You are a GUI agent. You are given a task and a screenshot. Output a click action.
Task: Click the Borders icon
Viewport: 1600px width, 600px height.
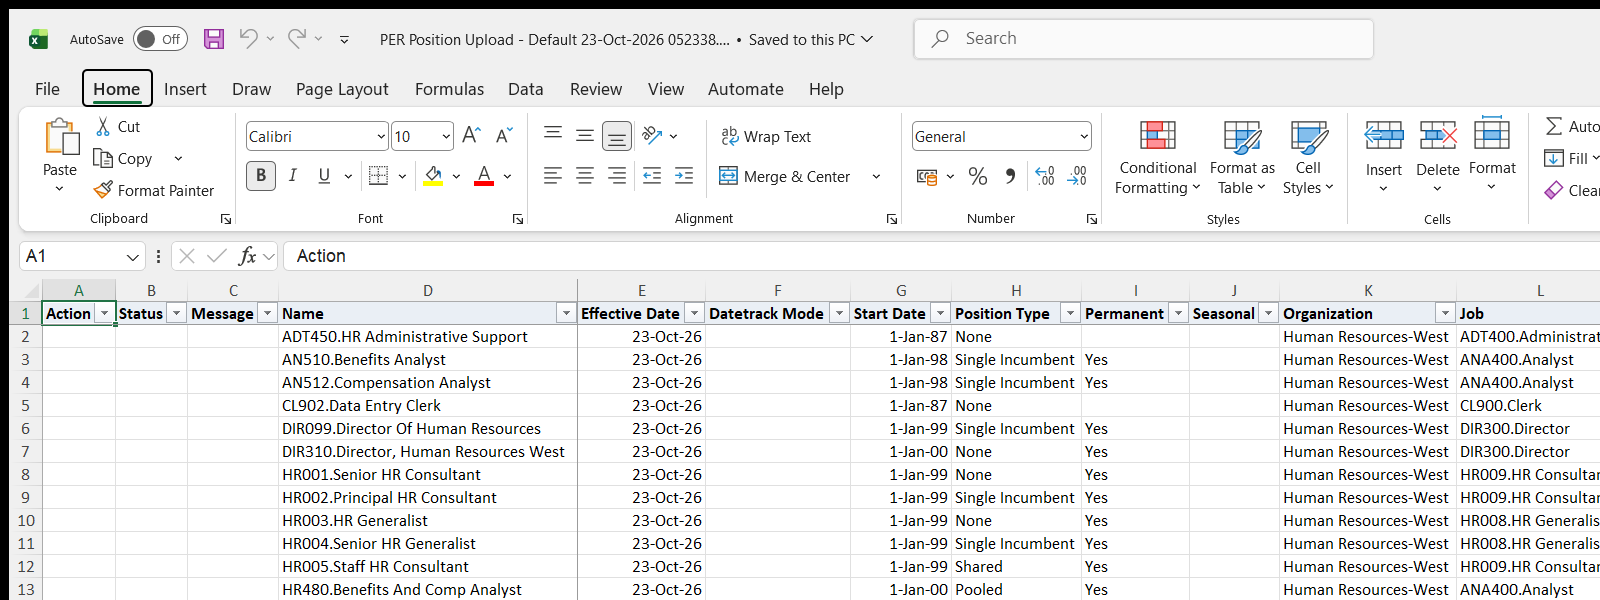pyautogui.click(x=378, y=176)
